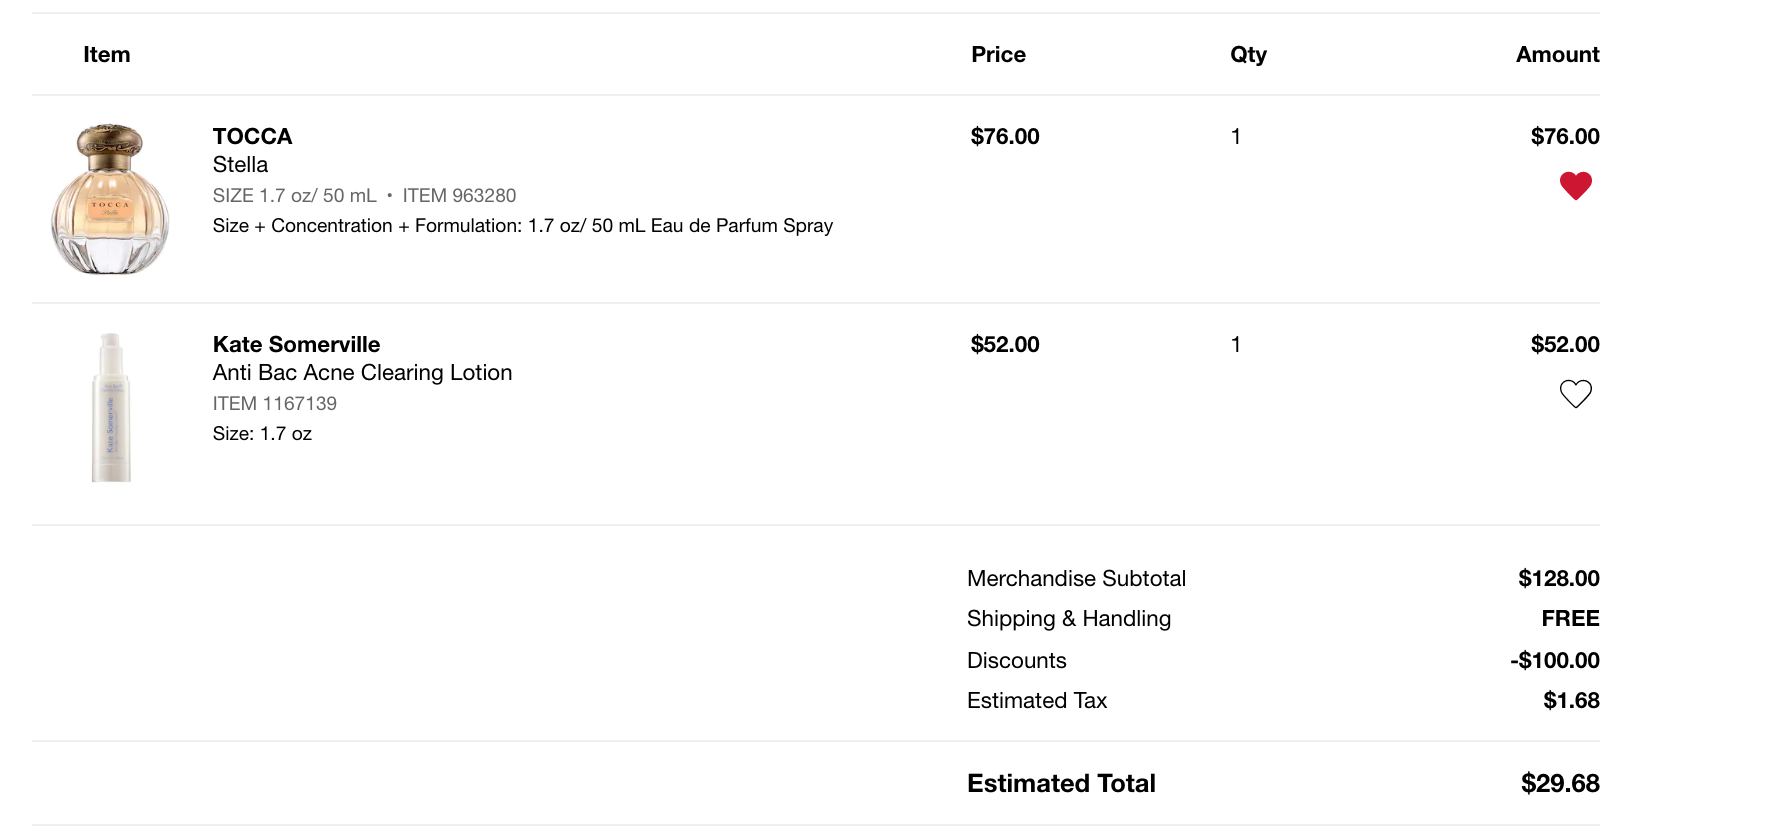Open the Kate Somerville lotion image
This screenshot has width=1770, height=838.
111,408
